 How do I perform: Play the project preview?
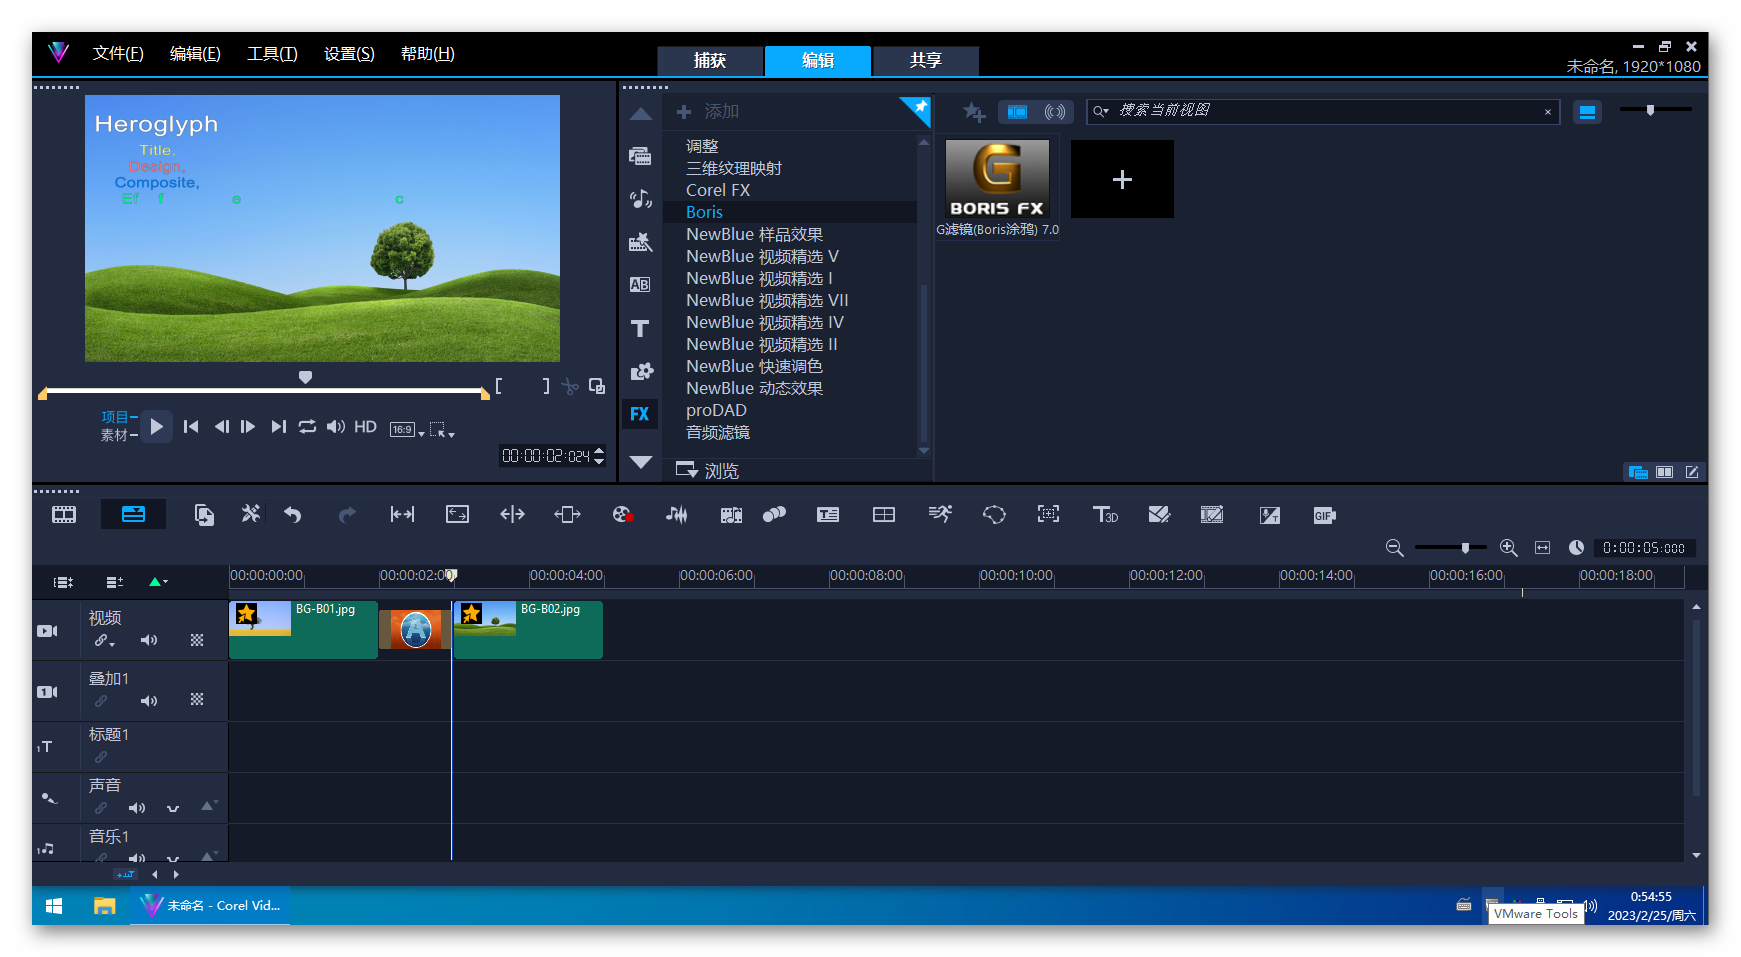point(156,427)
